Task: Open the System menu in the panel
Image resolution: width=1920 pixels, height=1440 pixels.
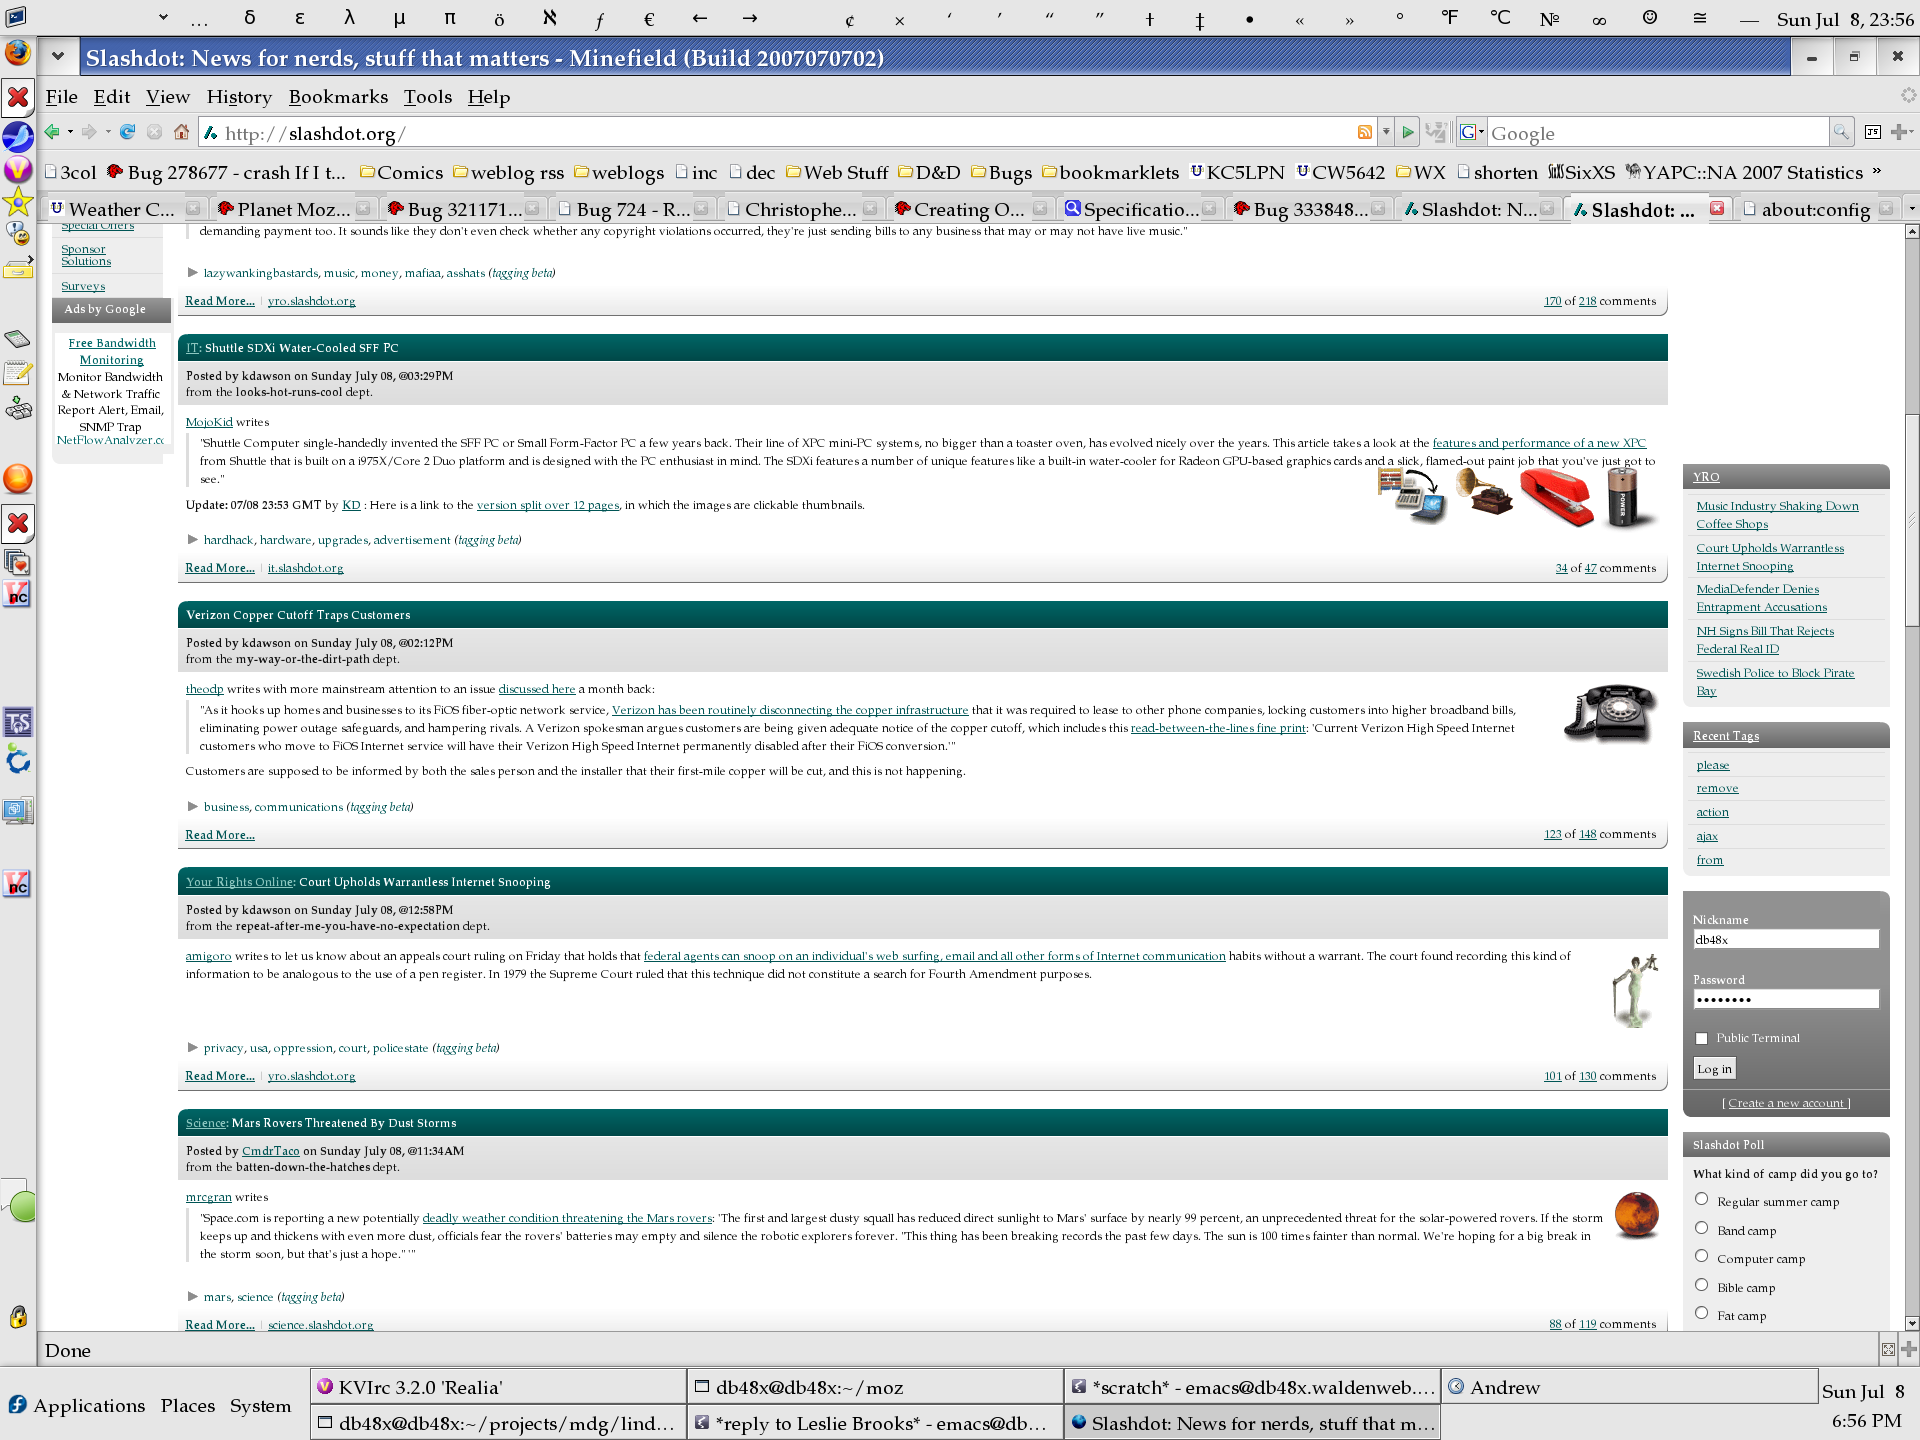Action: pos(260,1405)
